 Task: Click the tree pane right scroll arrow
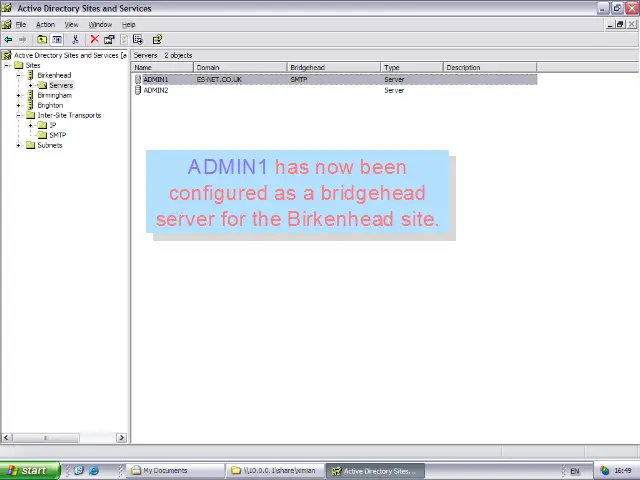(x=121, y=438)
